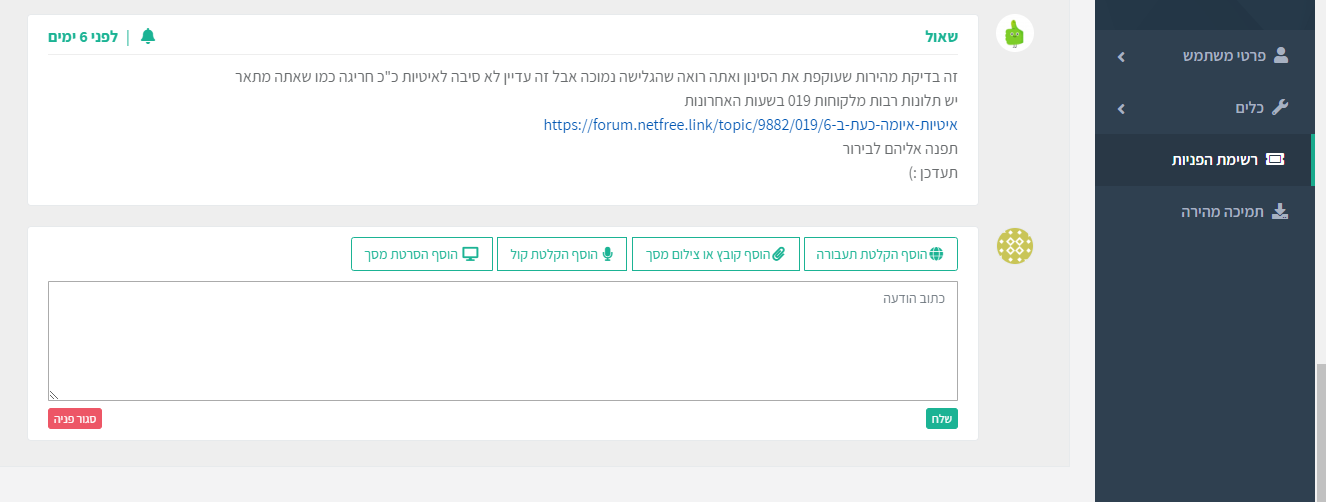Click שאול's green avatar image
The height and width of the screenshot is (502, 1326).
[x=1015, y=34]
